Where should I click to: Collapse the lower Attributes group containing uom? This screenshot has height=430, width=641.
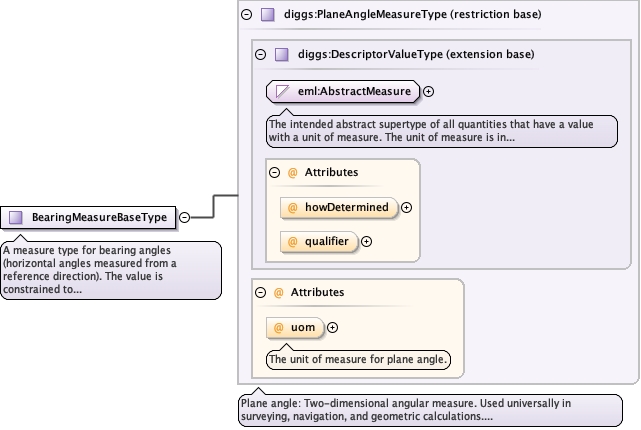pos(261,292)
